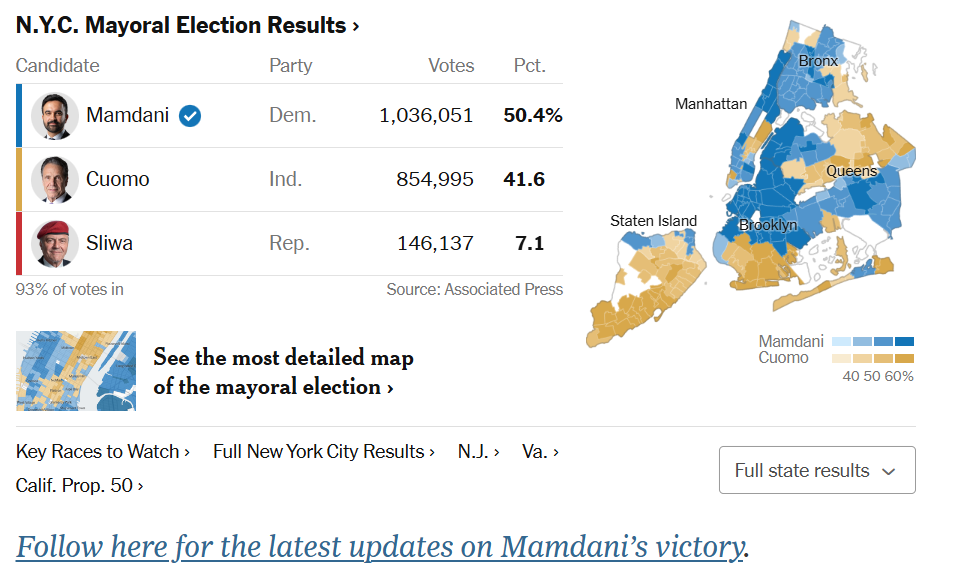This screenshot has width=955, height=576.
Task: Expand the Full state results dropdown
Action: 816,470
